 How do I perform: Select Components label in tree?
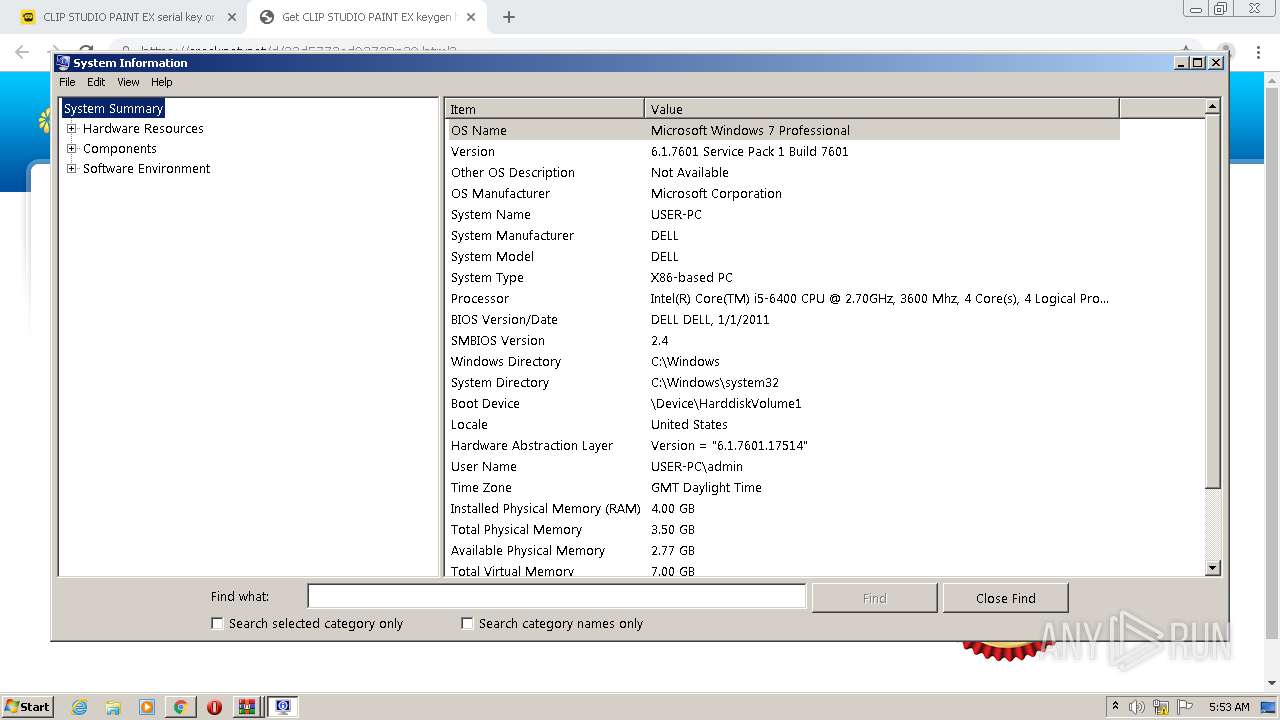(x=120, y=148)
